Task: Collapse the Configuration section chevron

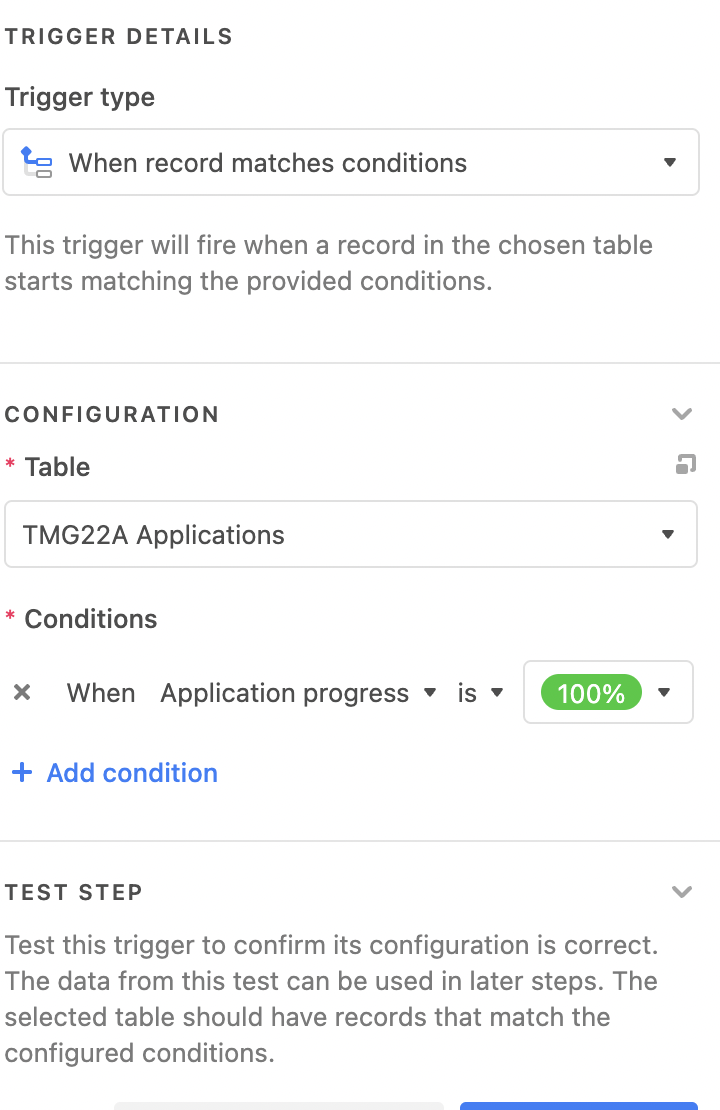Action: pyautogui.click(x=682, y=413)
